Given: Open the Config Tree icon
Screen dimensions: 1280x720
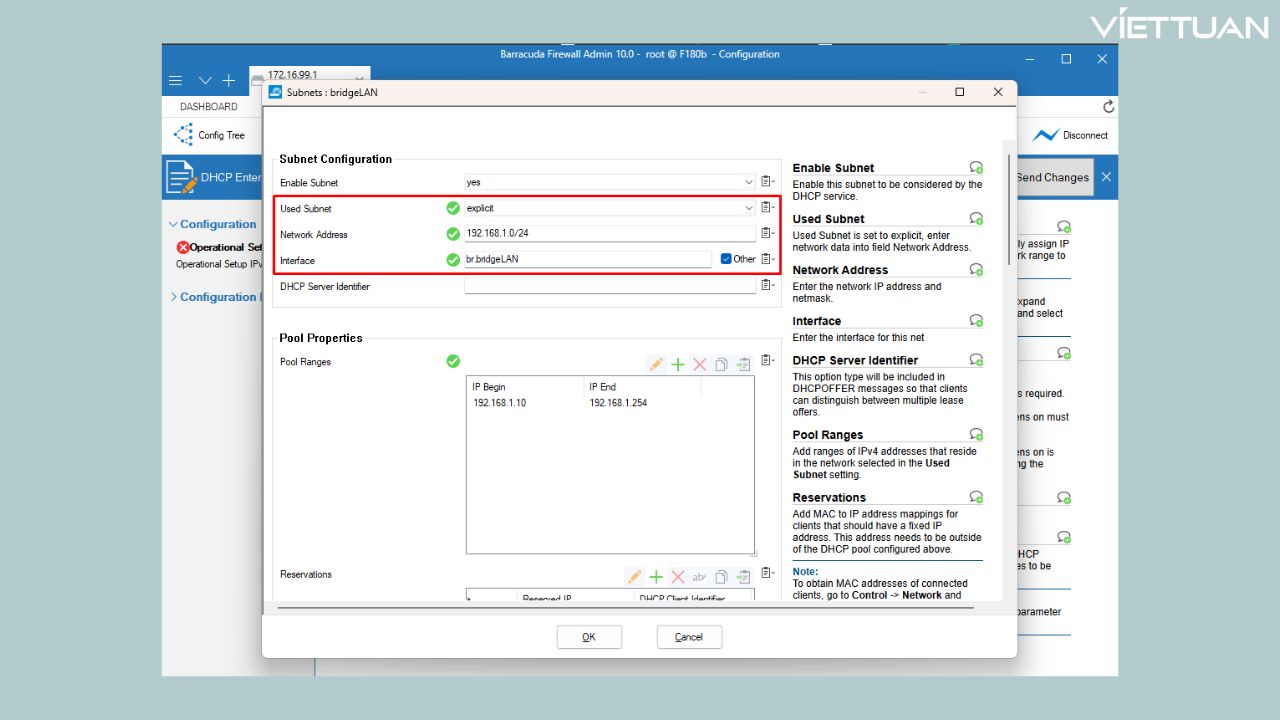Looking at the screenshot, I should (x=184, y=135).
